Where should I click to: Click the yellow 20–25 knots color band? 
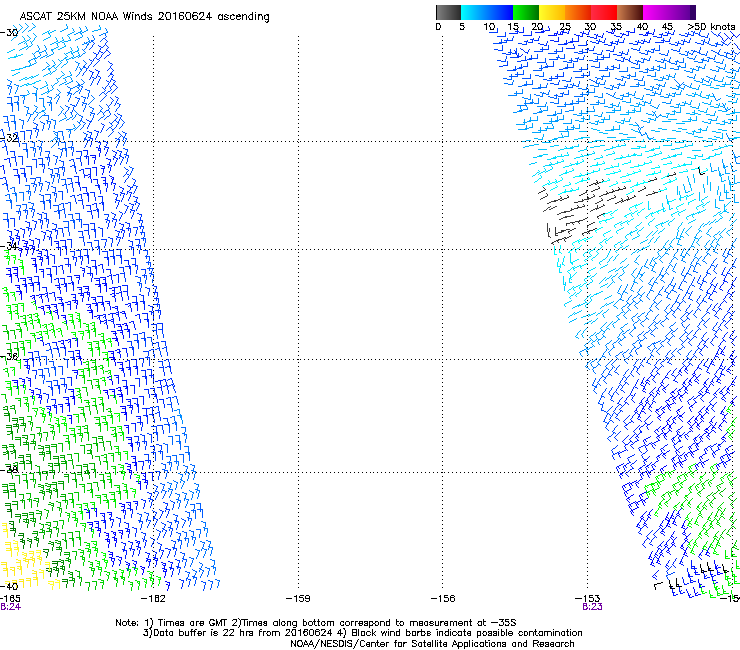click(x=552, y=12)
